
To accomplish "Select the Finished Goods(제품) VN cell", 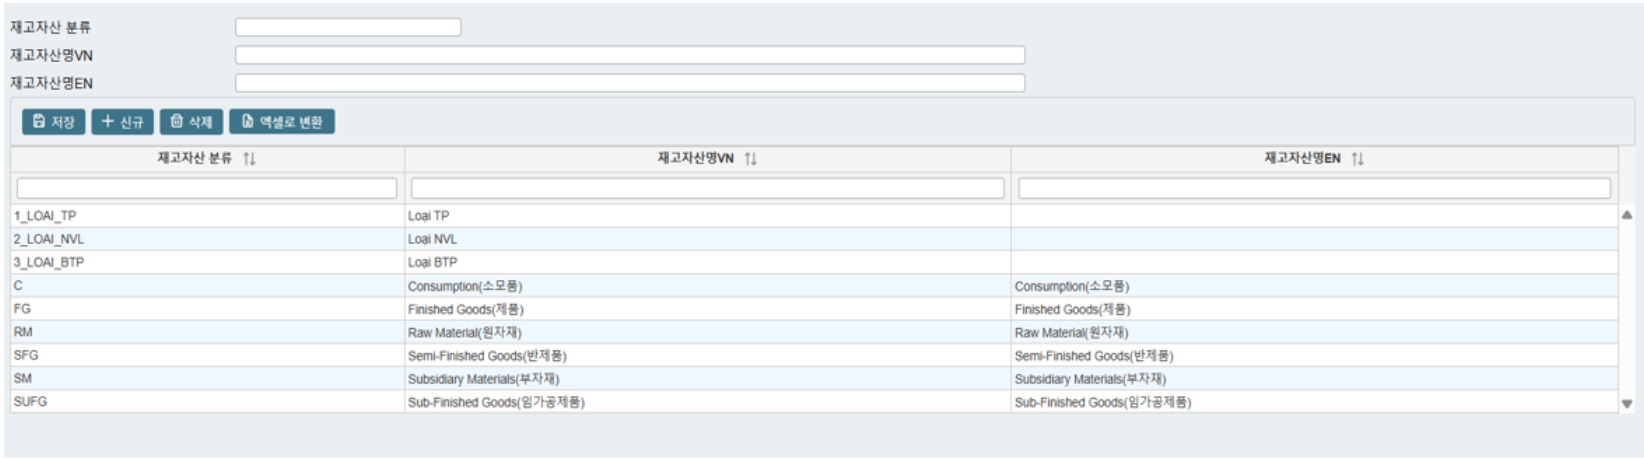I will pyautogui.click(x=465, y=310).
